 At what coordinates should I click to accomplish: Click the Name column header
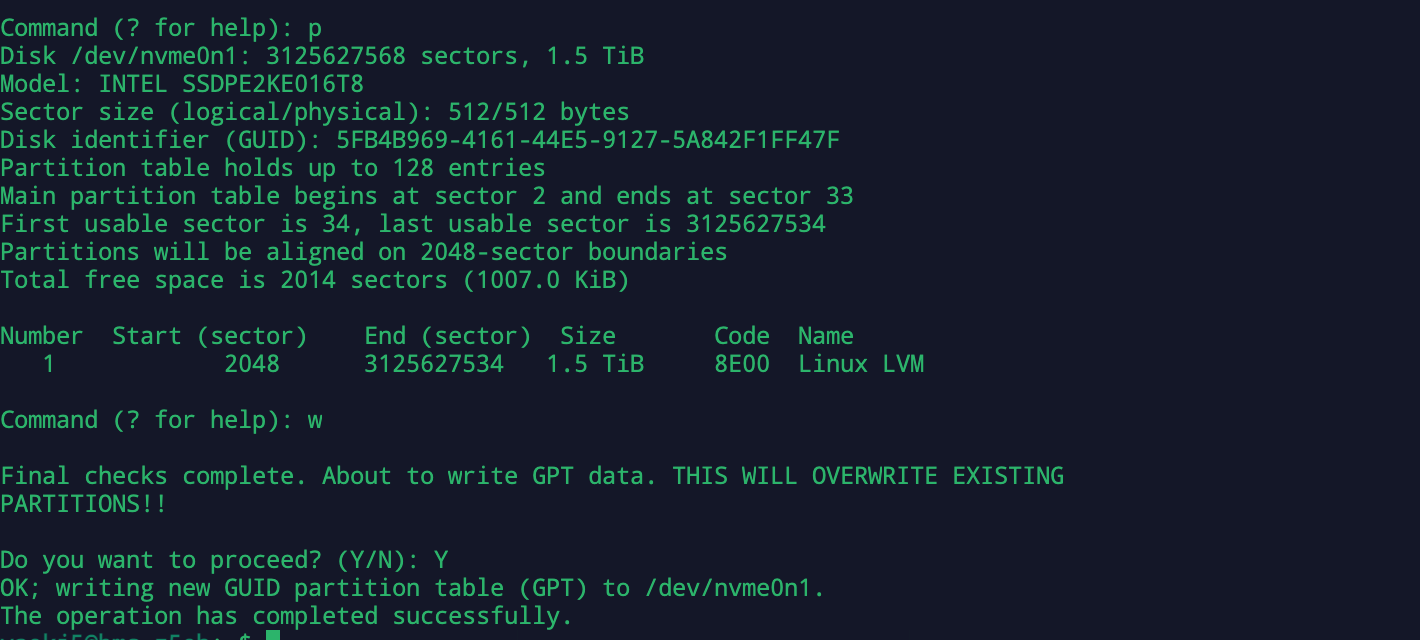point(825,336)
